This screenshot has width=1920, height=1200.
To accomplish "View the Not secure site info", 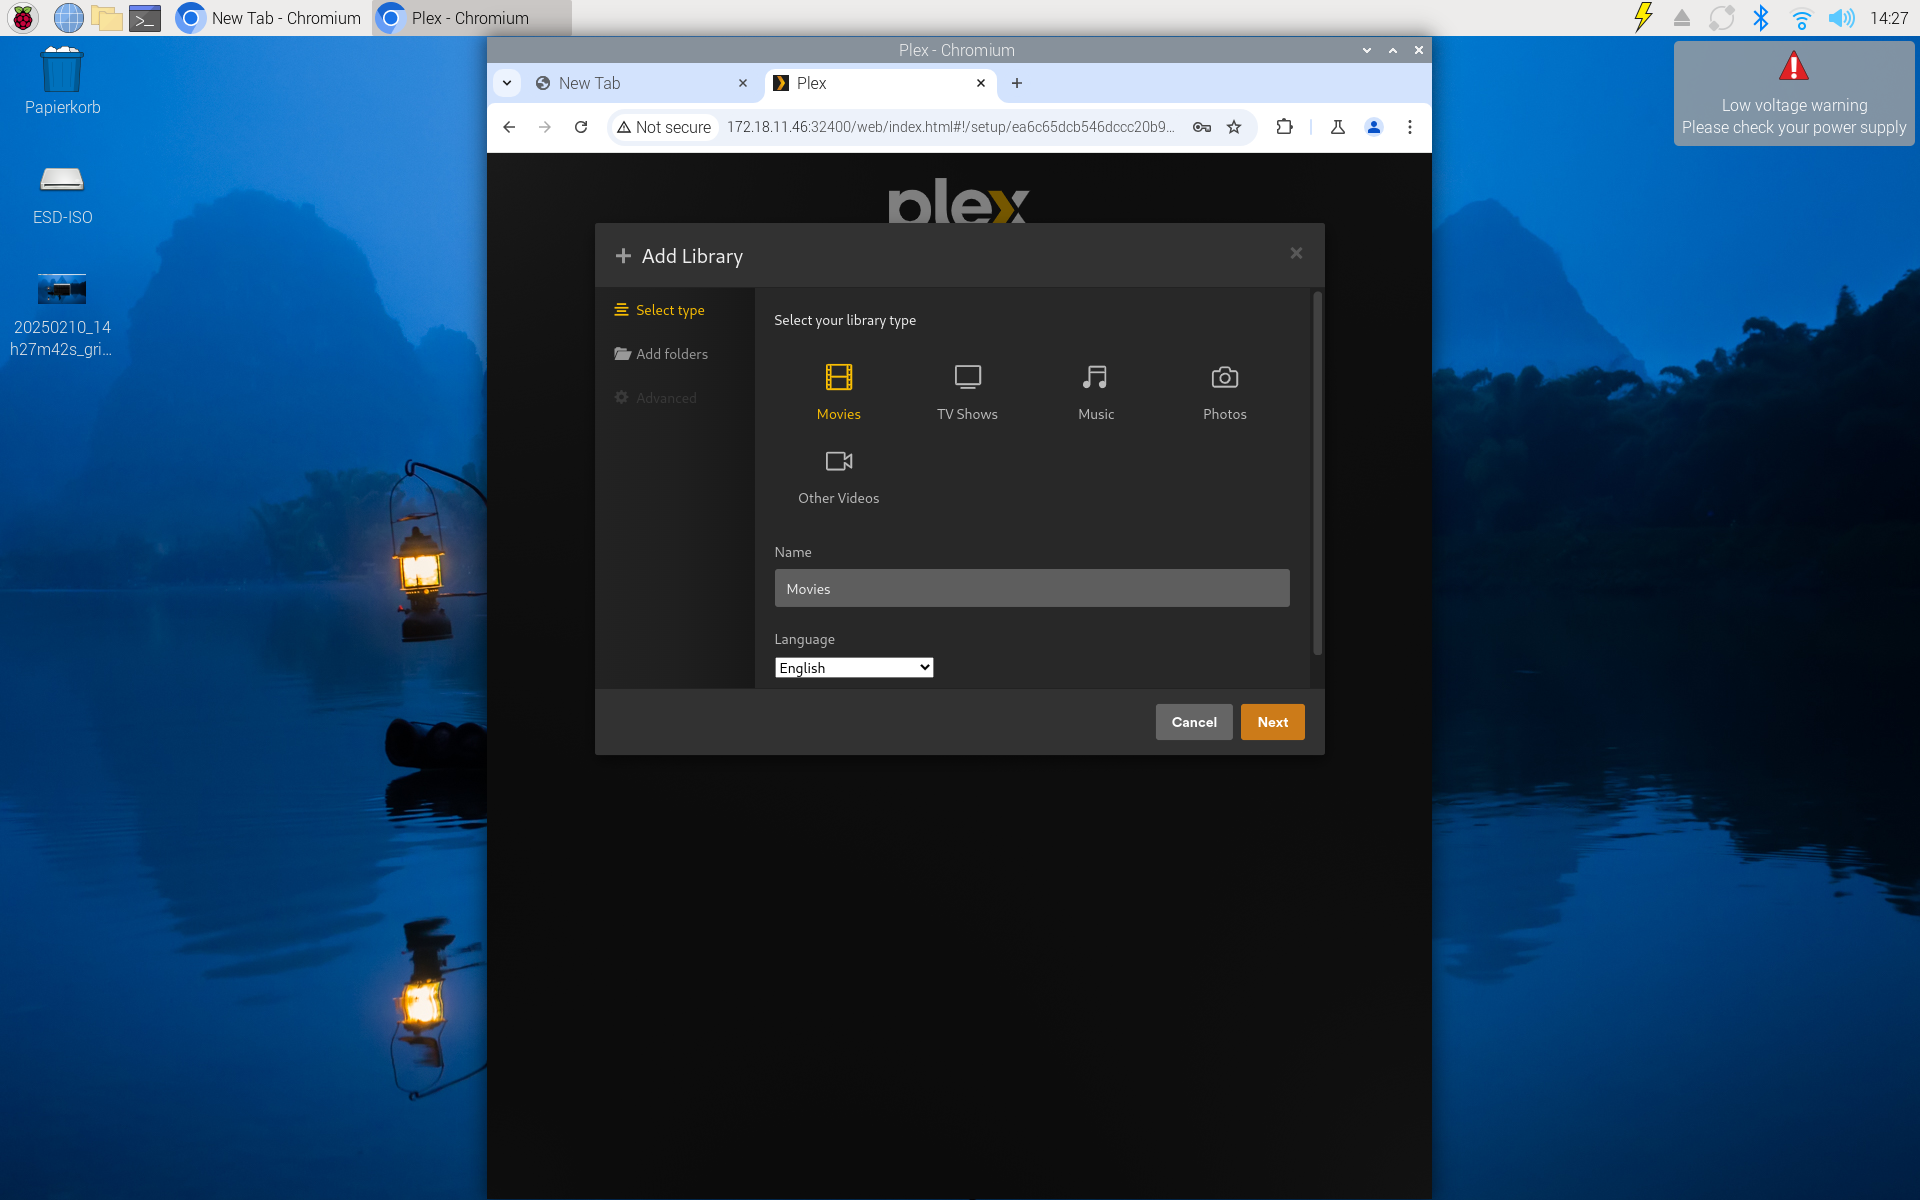I will coord(665,127).
